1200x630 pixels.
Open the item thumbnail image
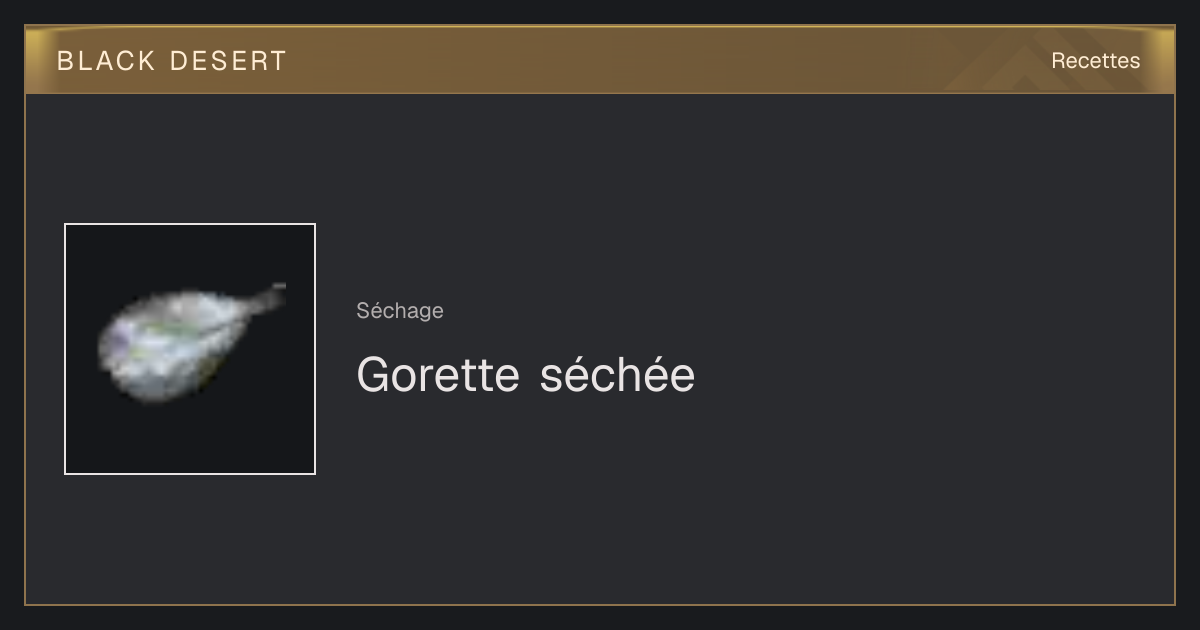[x=190, y=349]
